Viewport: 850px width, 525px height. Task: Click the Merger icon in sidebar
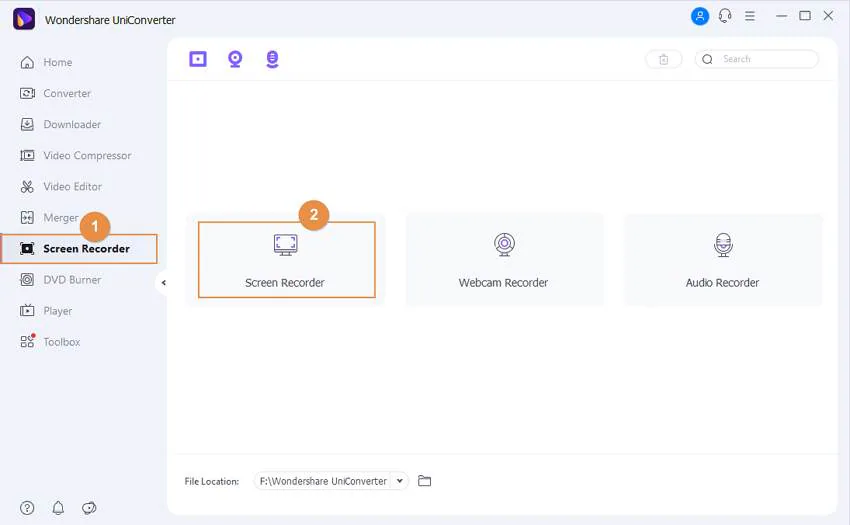tap(27, 217)
